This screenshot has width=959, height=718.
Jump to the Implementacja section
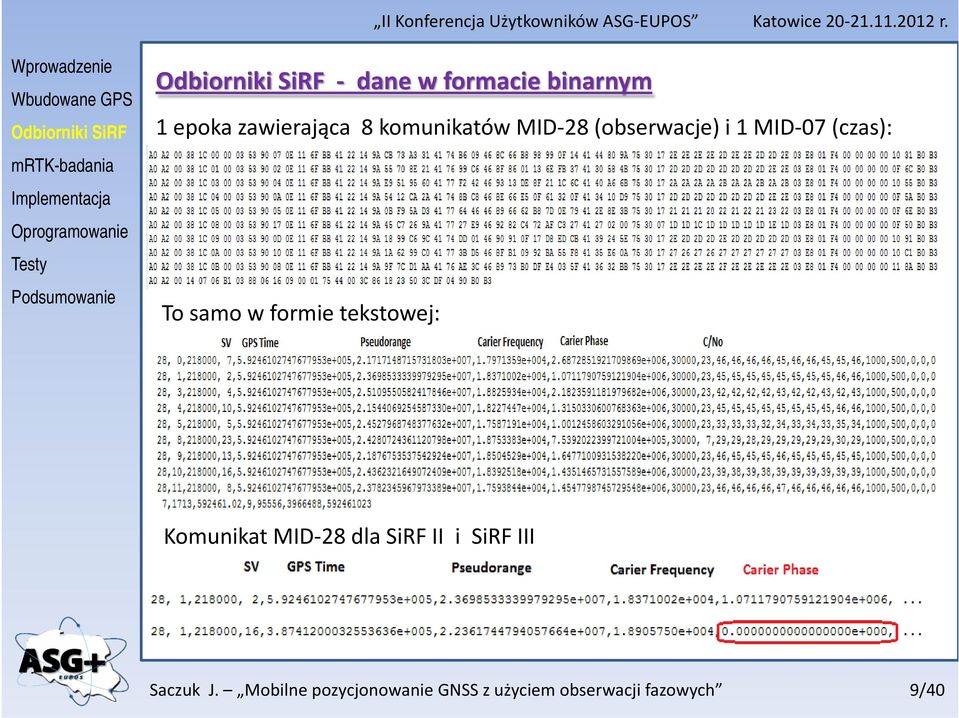tap(61, 198)
